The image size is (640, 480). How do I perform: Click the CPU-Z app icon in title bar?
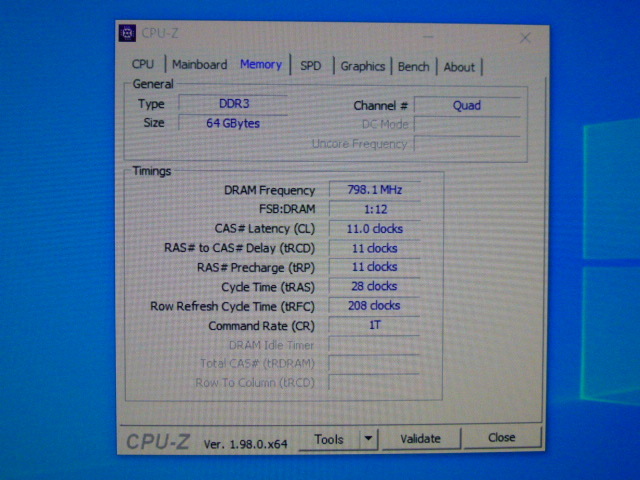127,33
